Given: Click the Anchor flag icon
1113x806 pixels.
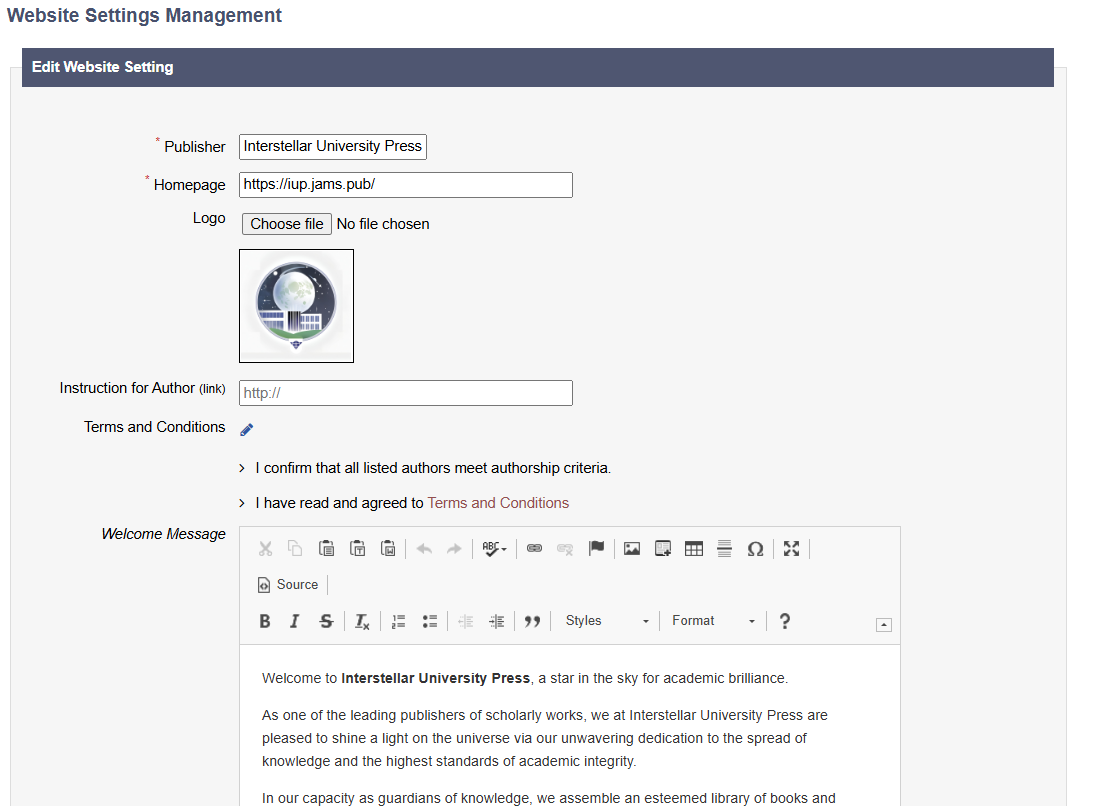Looking at the screenshot, I should pyautogui.click(x=596, y=548).
